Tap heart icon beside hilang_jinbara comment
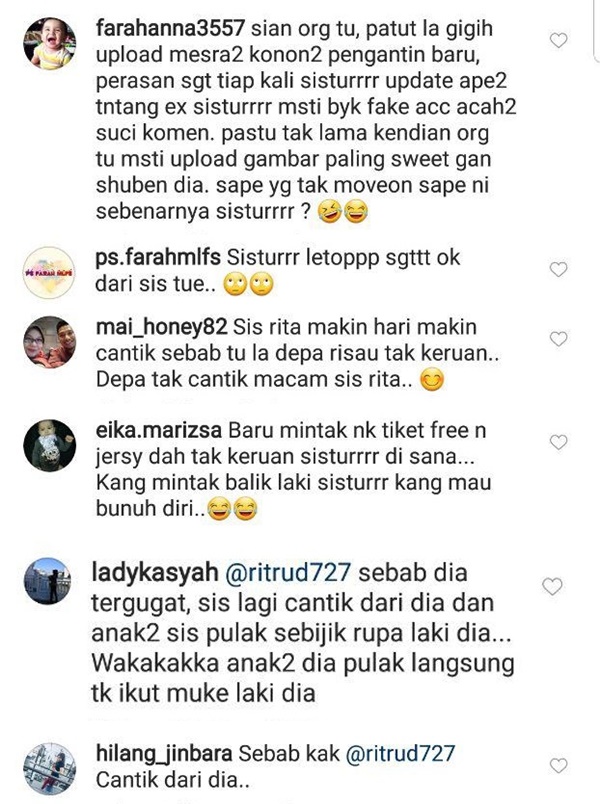The image size is (600, 804). click(558, 766)
